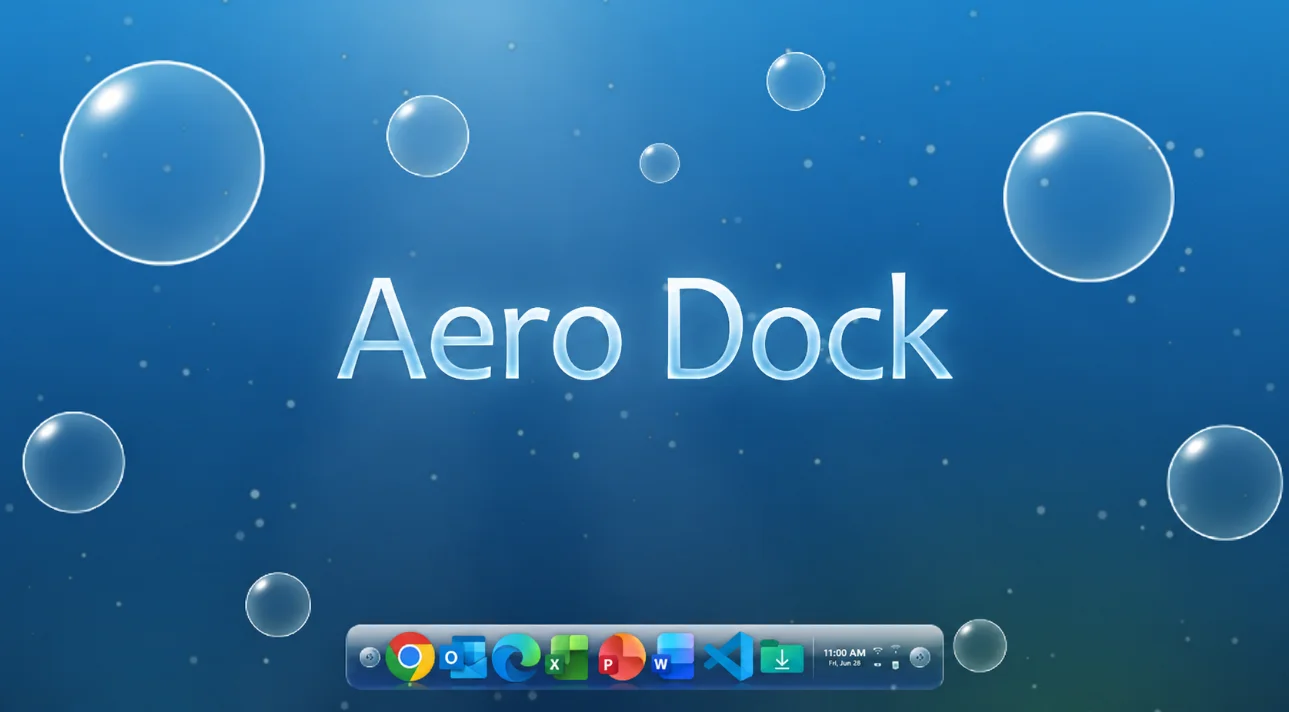Open the Wi-Fi icon beside the clock
This screenshot has width=1289, height=712.
pyautogui.click(x=878, y=651)
